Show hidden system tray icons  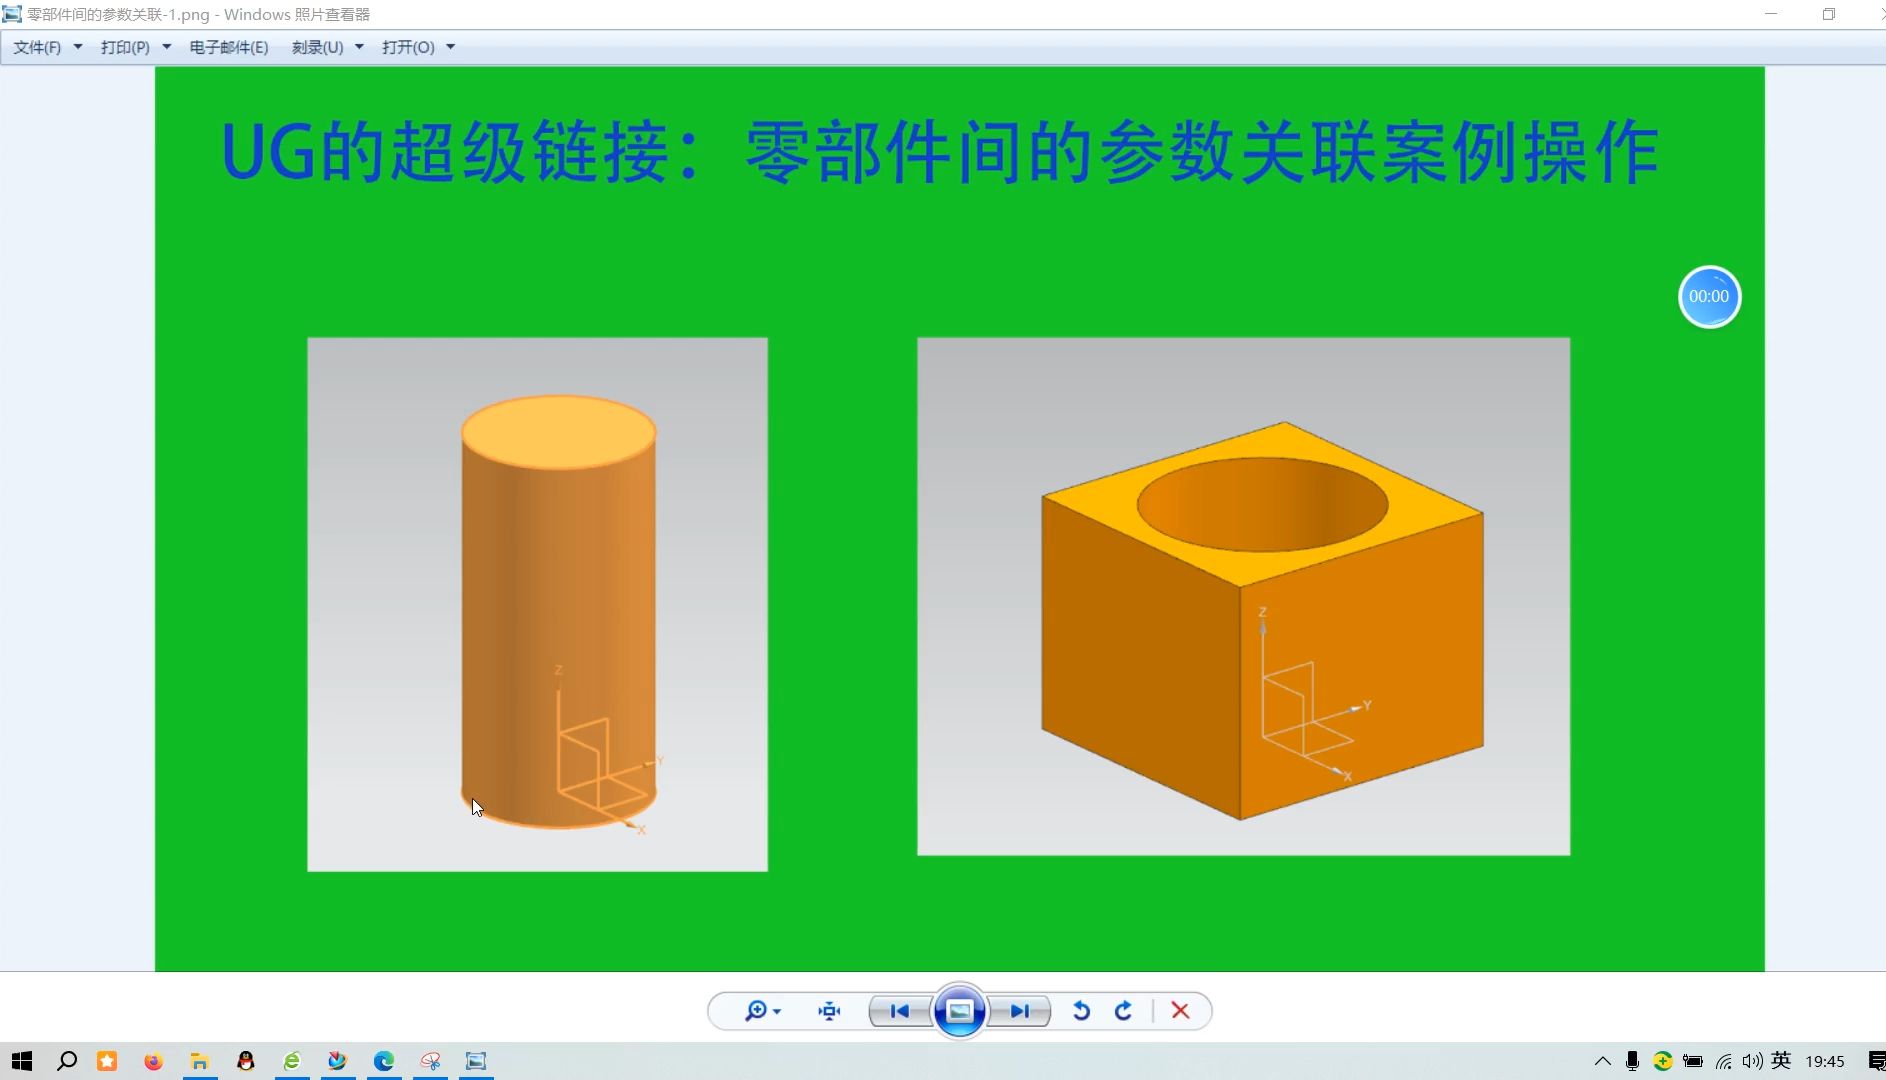[1602, 1061]
